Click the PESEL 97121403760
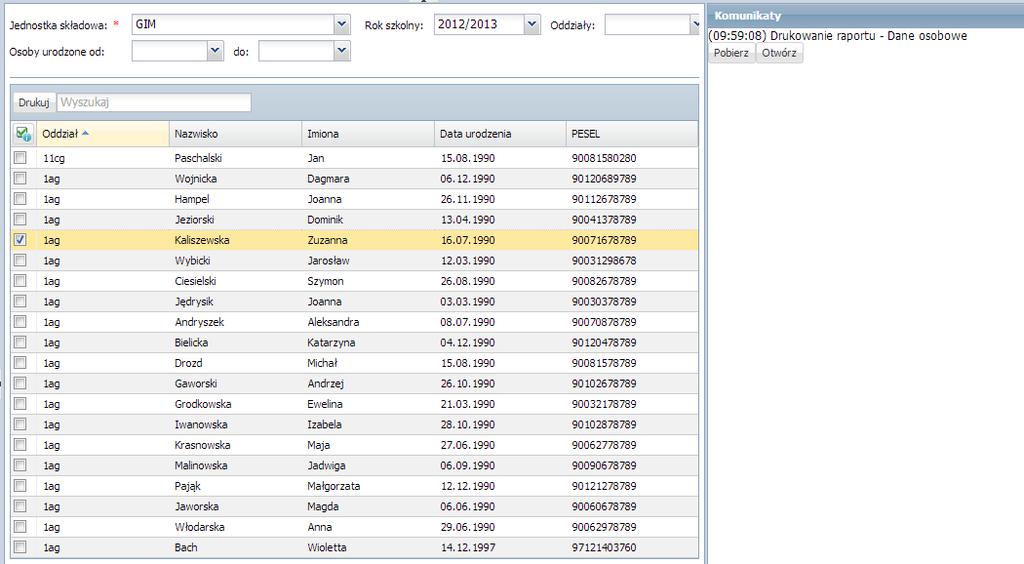1024x564 pixels. [x=604, y=547]
